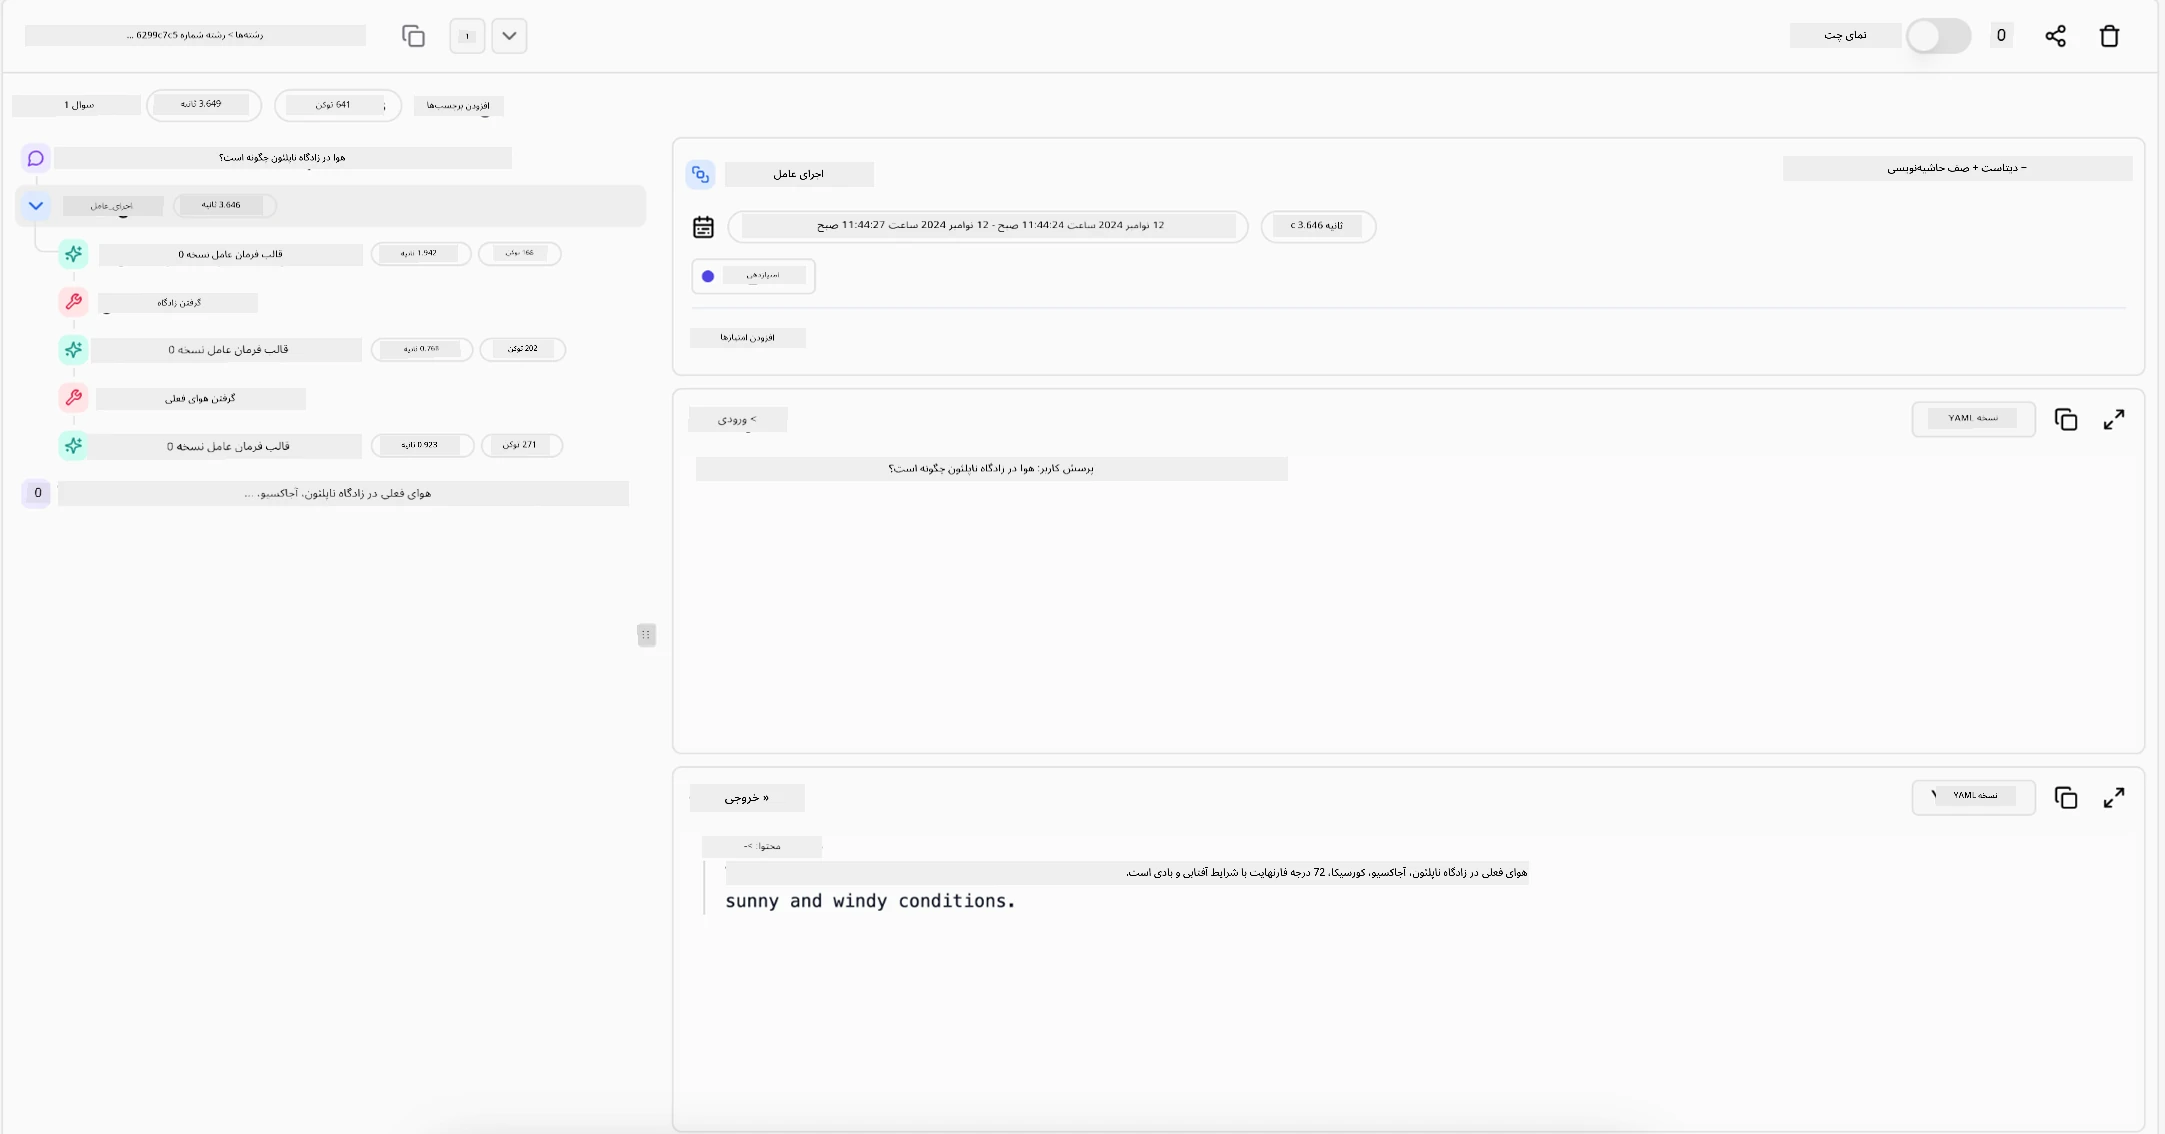Open the dropdown chevron next to thread number
Viewport: 2165px width, 1134px height.
point(509,36)
